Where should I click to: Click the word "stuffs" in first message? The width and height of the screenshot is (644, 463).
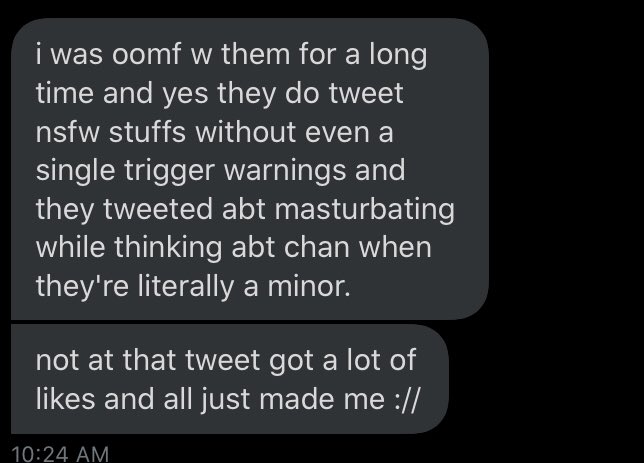[147, 132]
